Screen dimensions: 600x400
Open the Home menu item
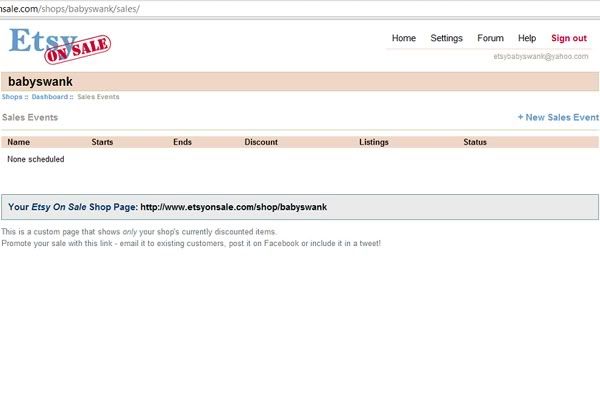[x=404, y=38]
